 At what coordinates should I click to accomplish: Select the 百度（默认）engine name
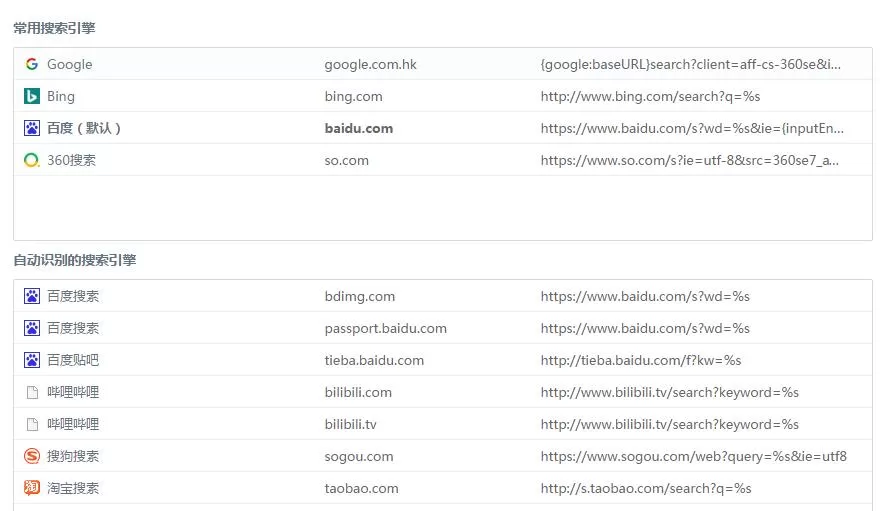click(84, 128)
